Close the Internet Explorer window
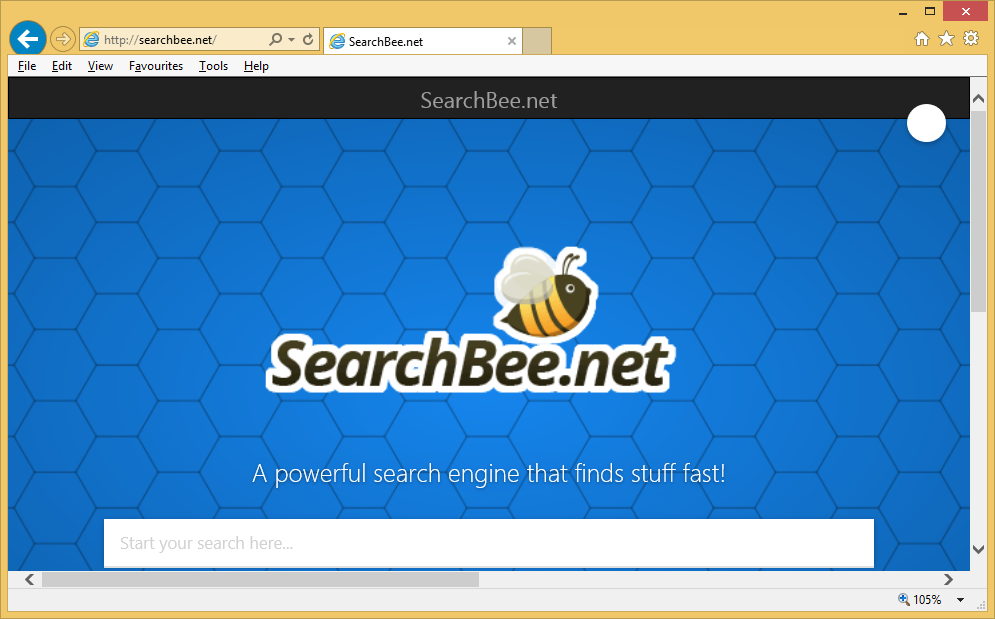 tap(966, 11)
